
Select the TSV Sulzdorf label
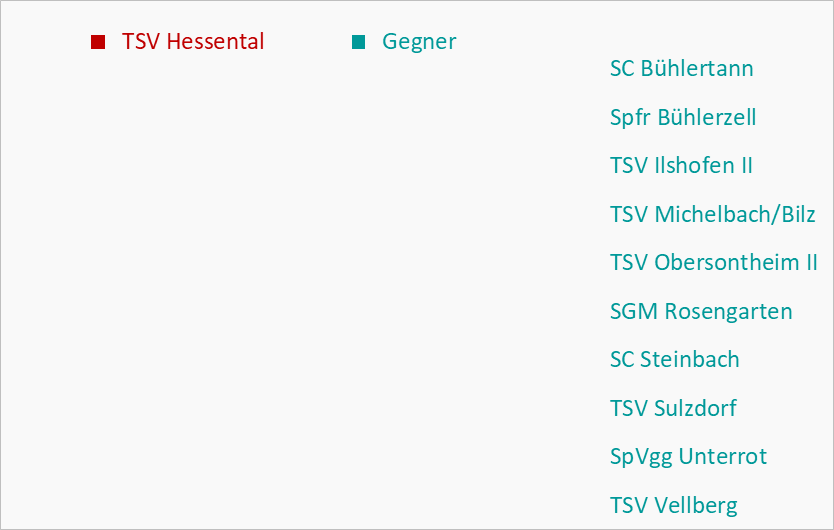[x=673, y=409]
